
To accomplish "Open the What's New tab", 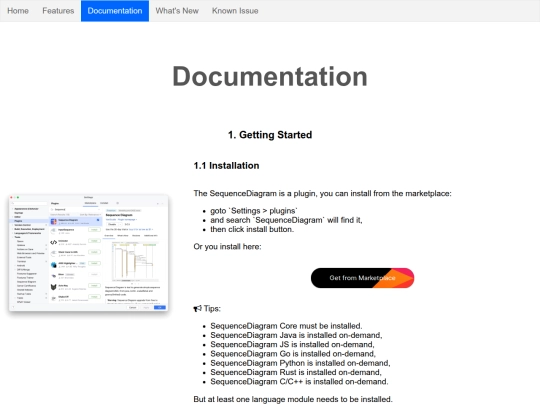I will [x=177, y=11].
